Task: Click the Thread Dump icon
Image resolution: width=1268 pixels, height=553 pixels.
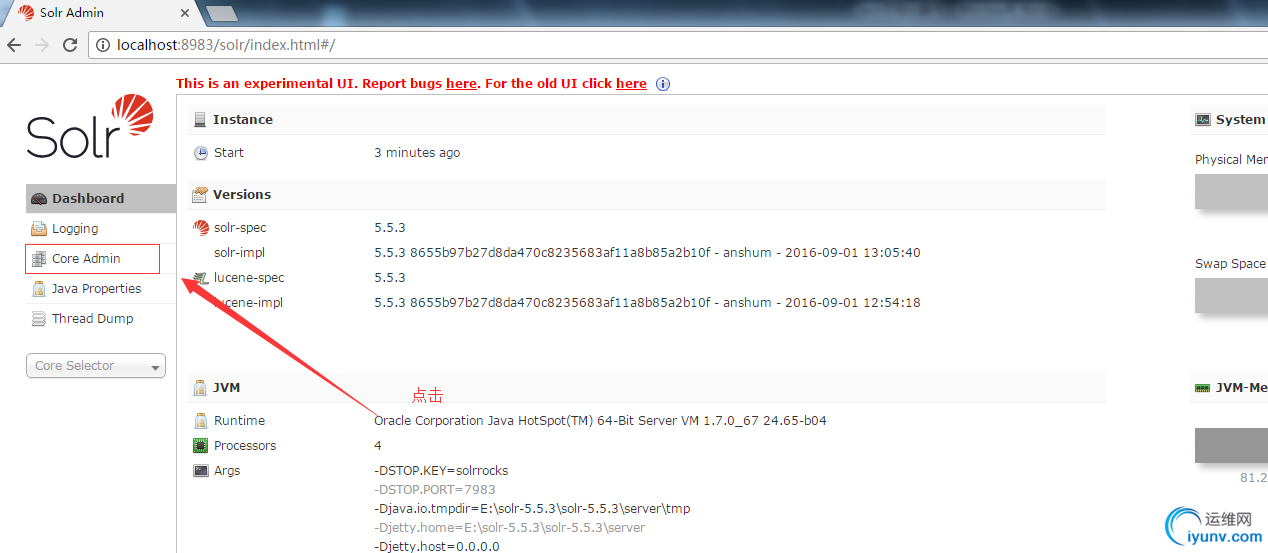Action: 39,319
